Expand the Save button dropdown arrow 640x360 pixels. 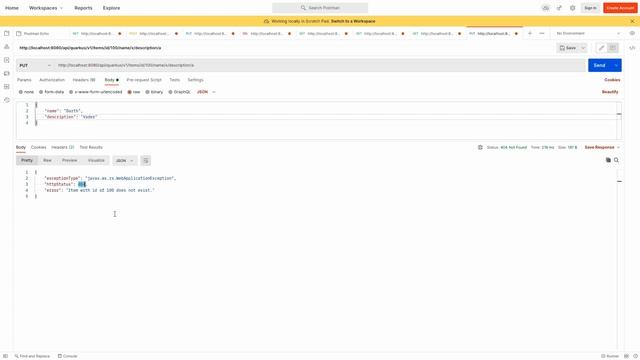tap(583, 48)
